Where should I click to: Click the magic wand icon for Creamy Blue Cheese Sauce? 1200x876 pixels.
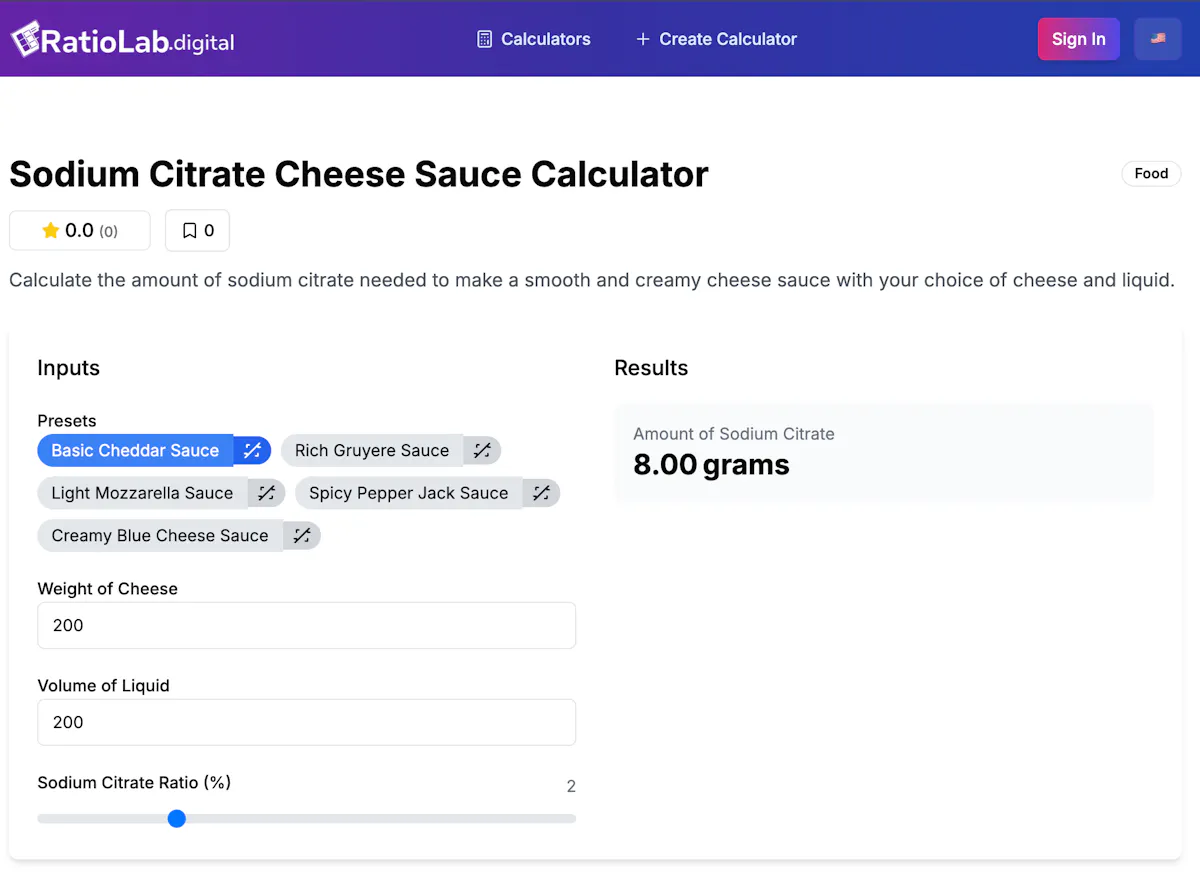point(302,535)
